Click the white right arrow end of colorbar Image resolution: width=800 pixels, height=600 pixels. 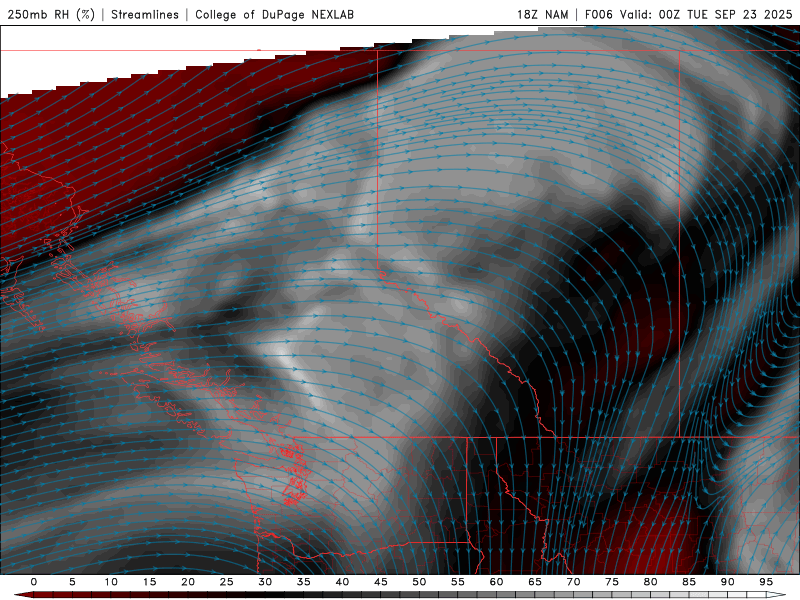click(x=777, y=595)
